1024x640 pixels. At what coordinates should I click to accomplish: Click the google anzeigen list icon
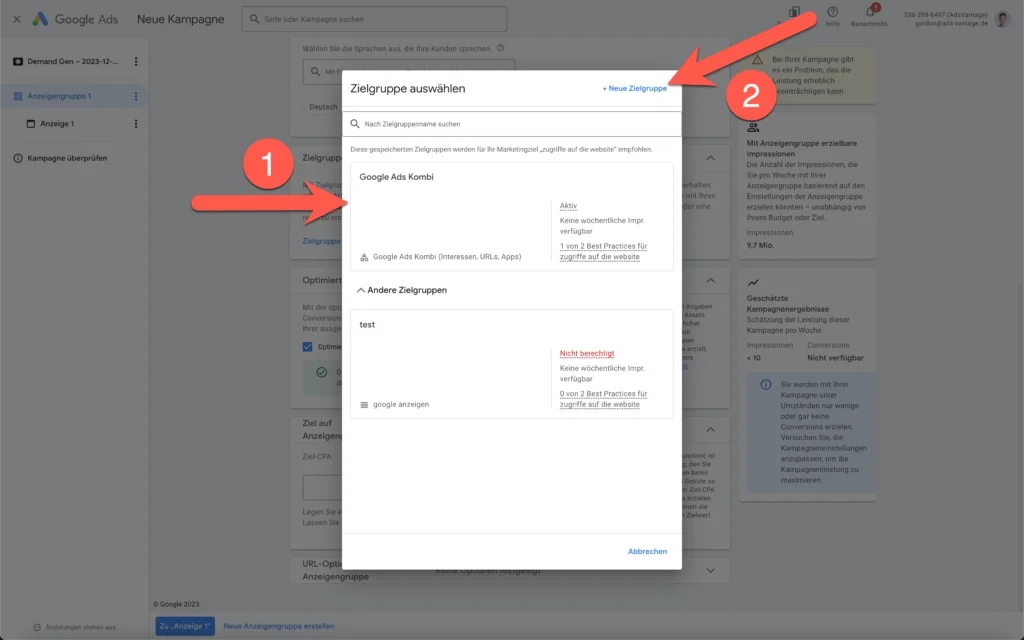[x=364, y=405]
